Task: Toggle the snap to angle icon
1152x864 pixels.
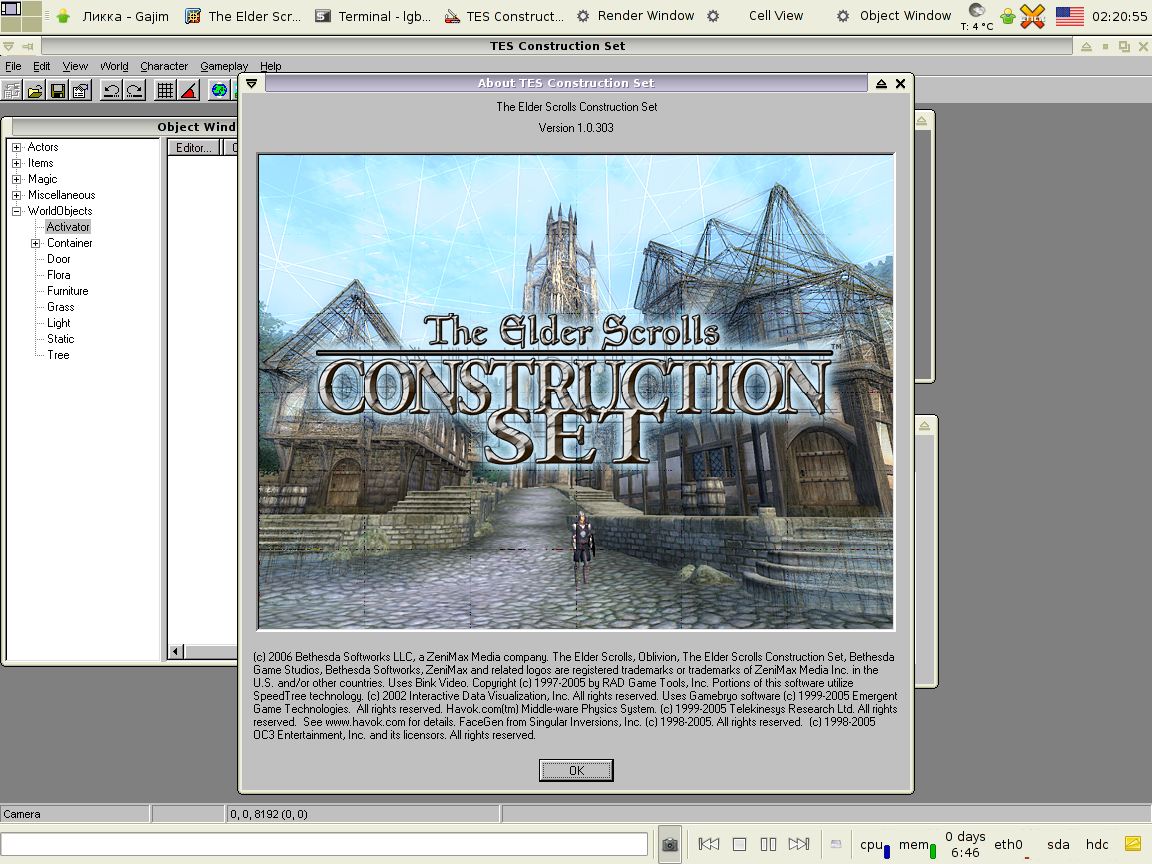Action: [x=189, y=90]
